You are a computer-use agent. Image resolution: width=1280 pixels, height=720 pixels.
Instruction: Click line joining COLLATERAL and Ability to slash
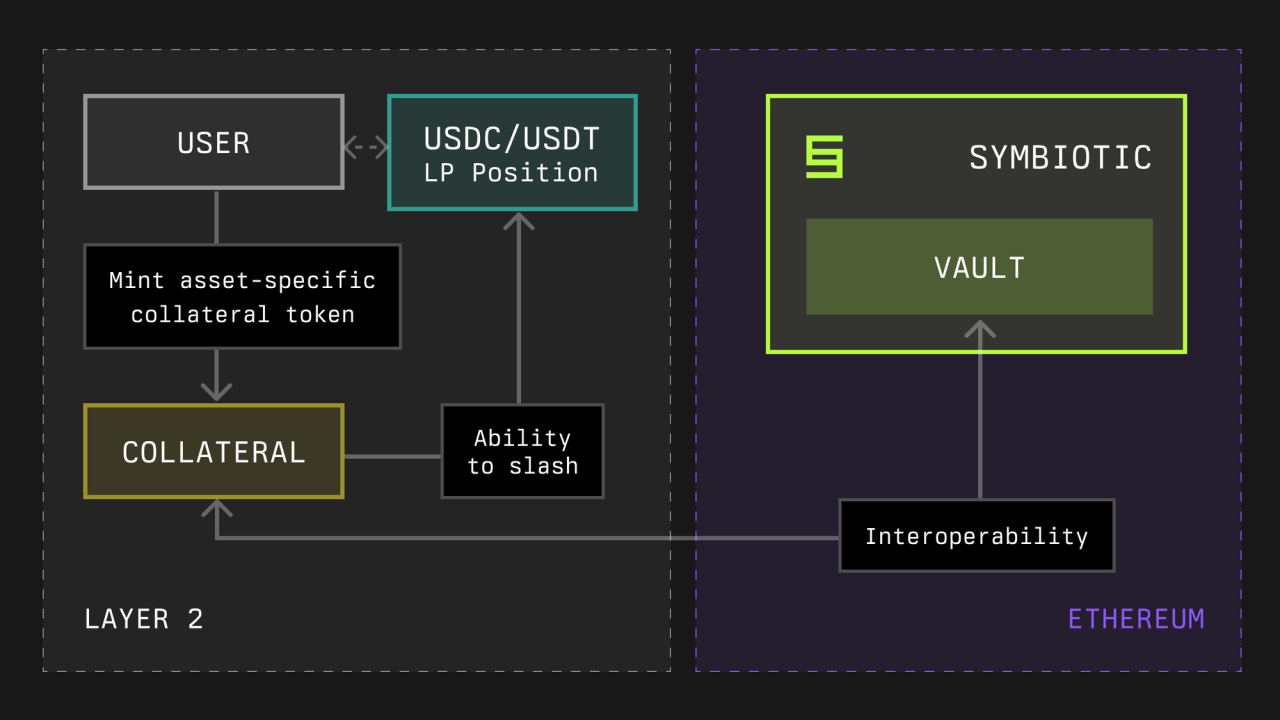pyautogui.click(x=393, y=456)
